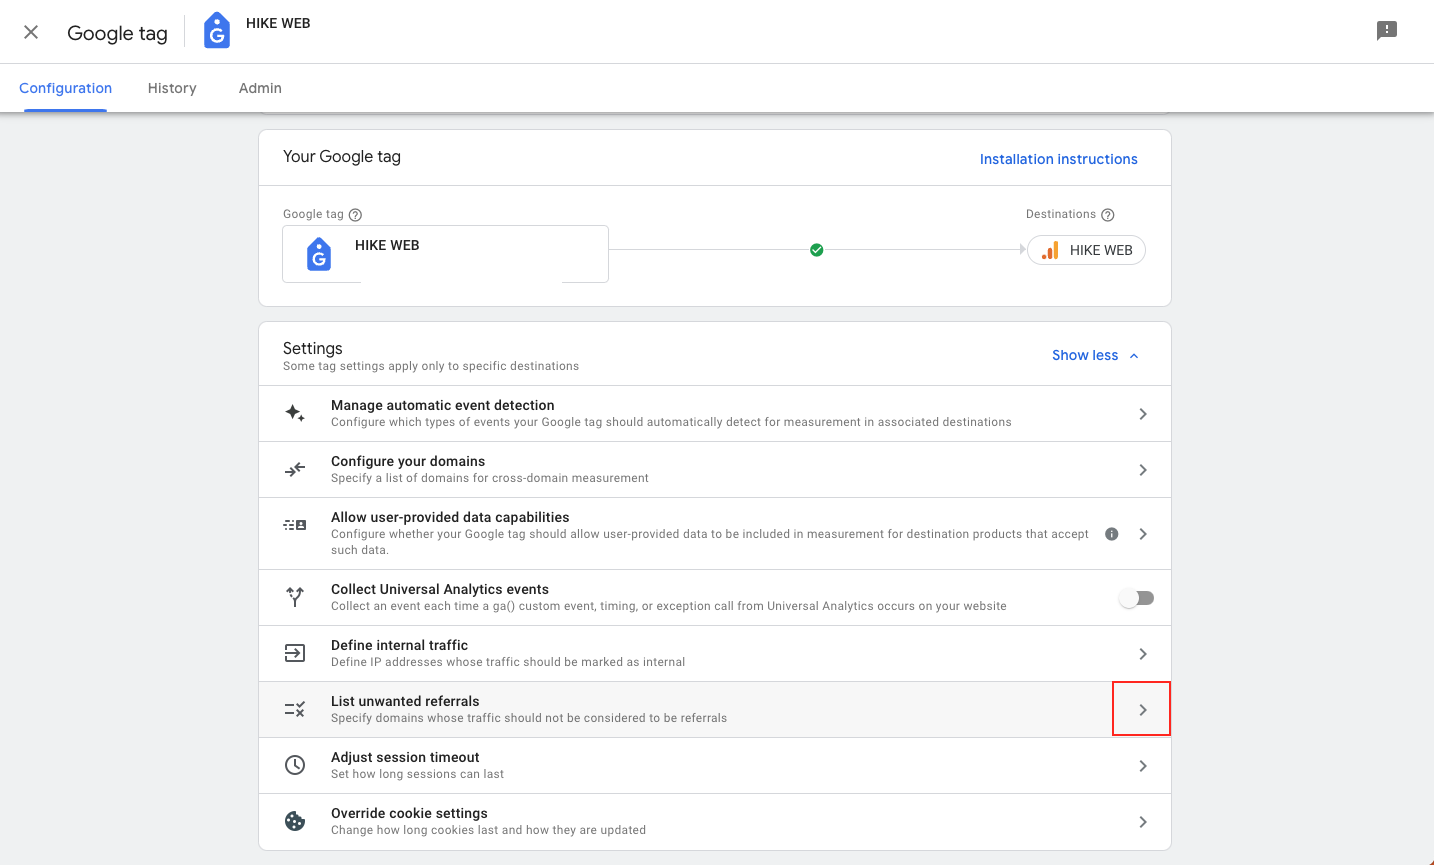
Task: Click the Destinations help icon
Action: 1108,215
